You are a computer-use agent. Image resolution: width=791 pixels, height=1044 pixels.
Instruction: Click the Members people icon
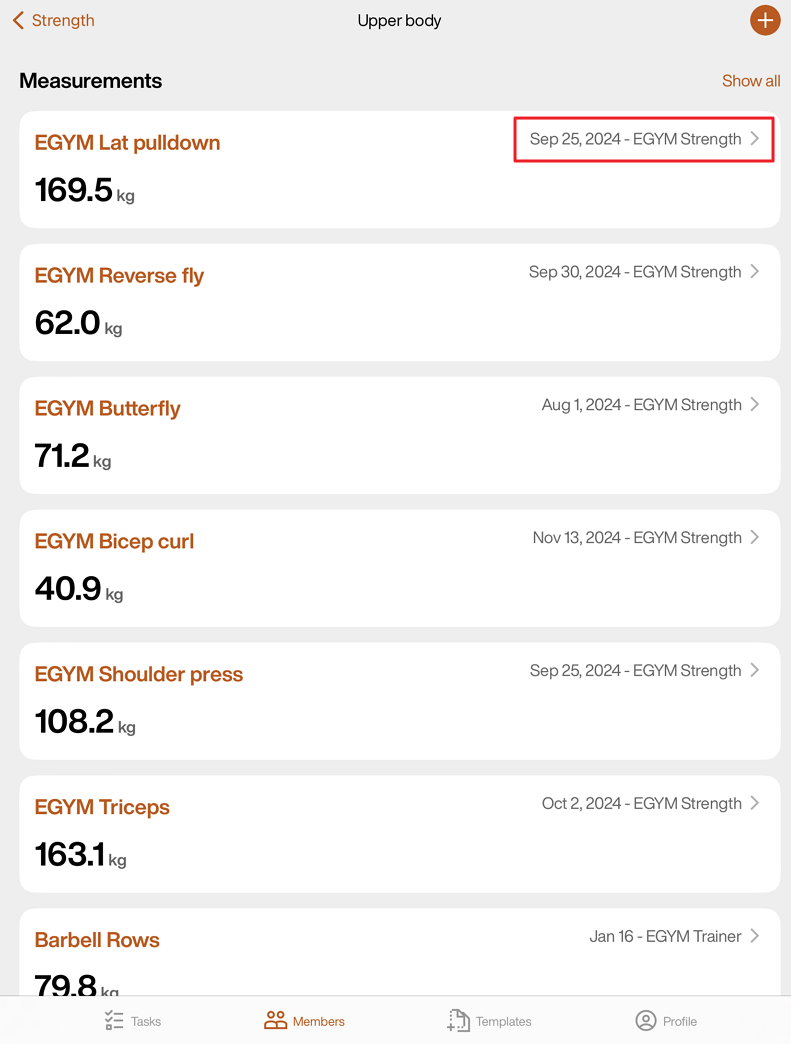pos(275,1020)
